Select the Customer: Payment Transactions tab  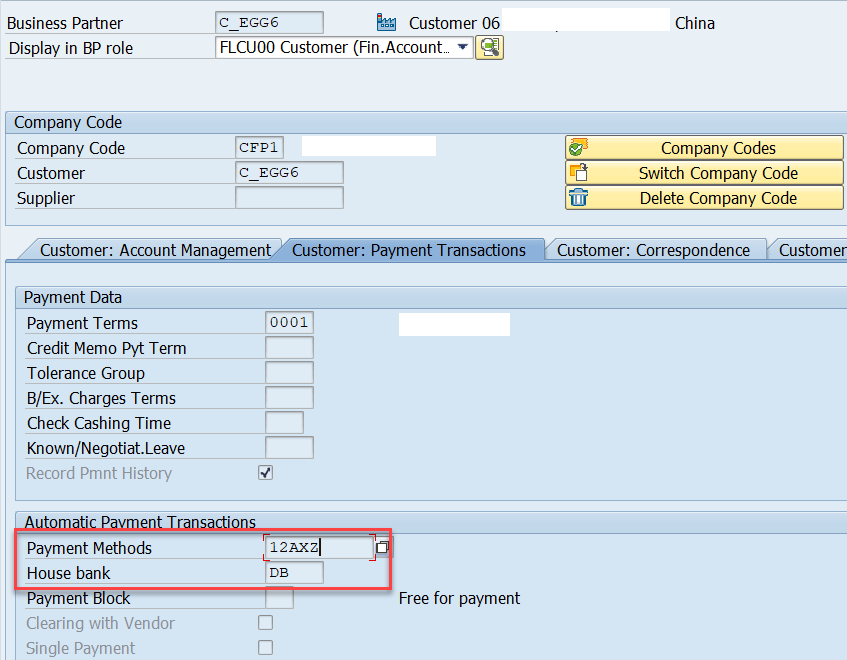pos(410,250)
